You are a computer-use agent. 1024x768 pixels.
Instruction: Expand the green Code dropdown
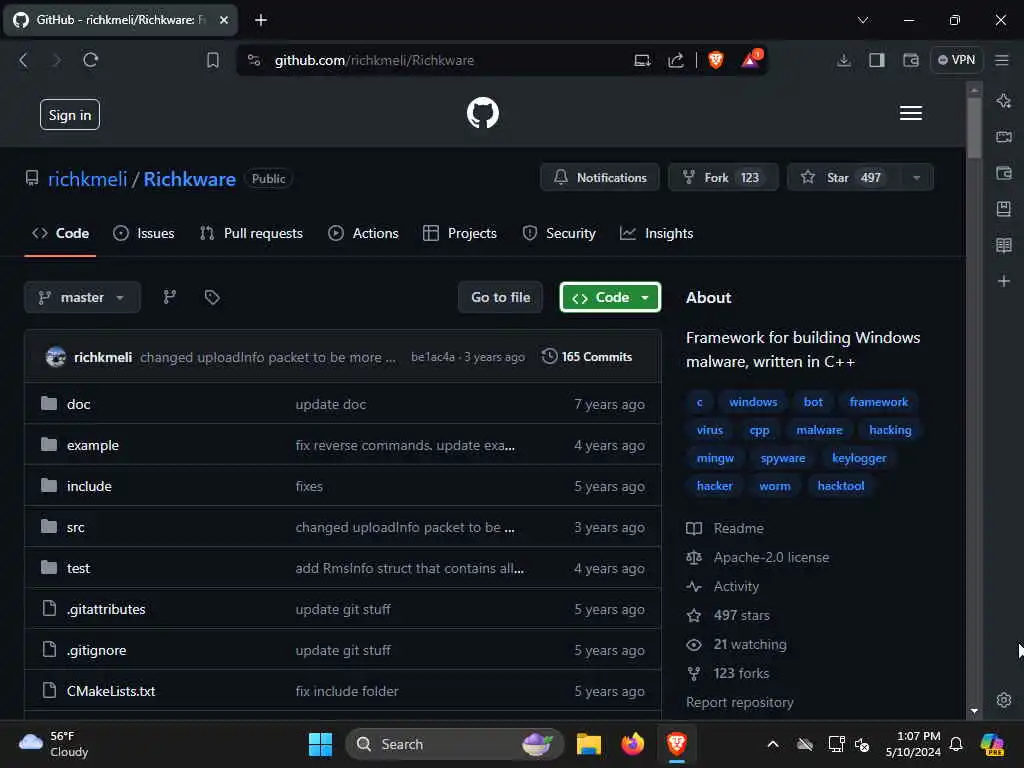coord(610,297)
